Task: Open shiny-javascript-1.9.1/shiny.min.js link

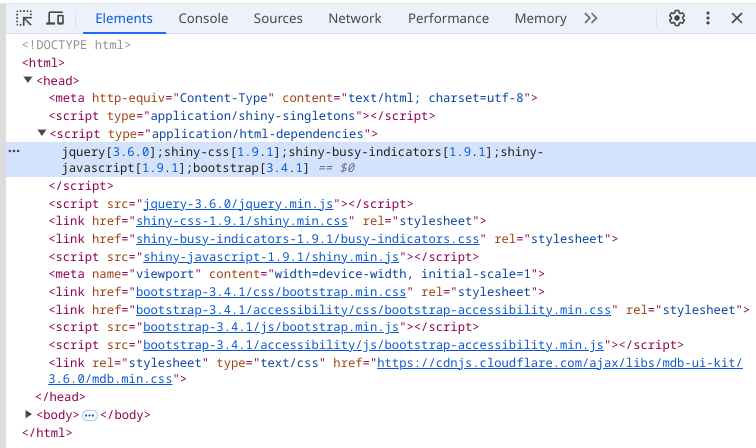Action: (x=271, y=257)
